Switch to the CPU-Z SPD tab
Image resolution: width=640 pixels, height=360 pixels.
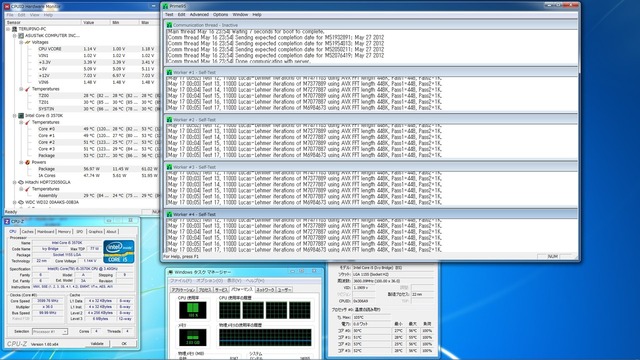80,231
